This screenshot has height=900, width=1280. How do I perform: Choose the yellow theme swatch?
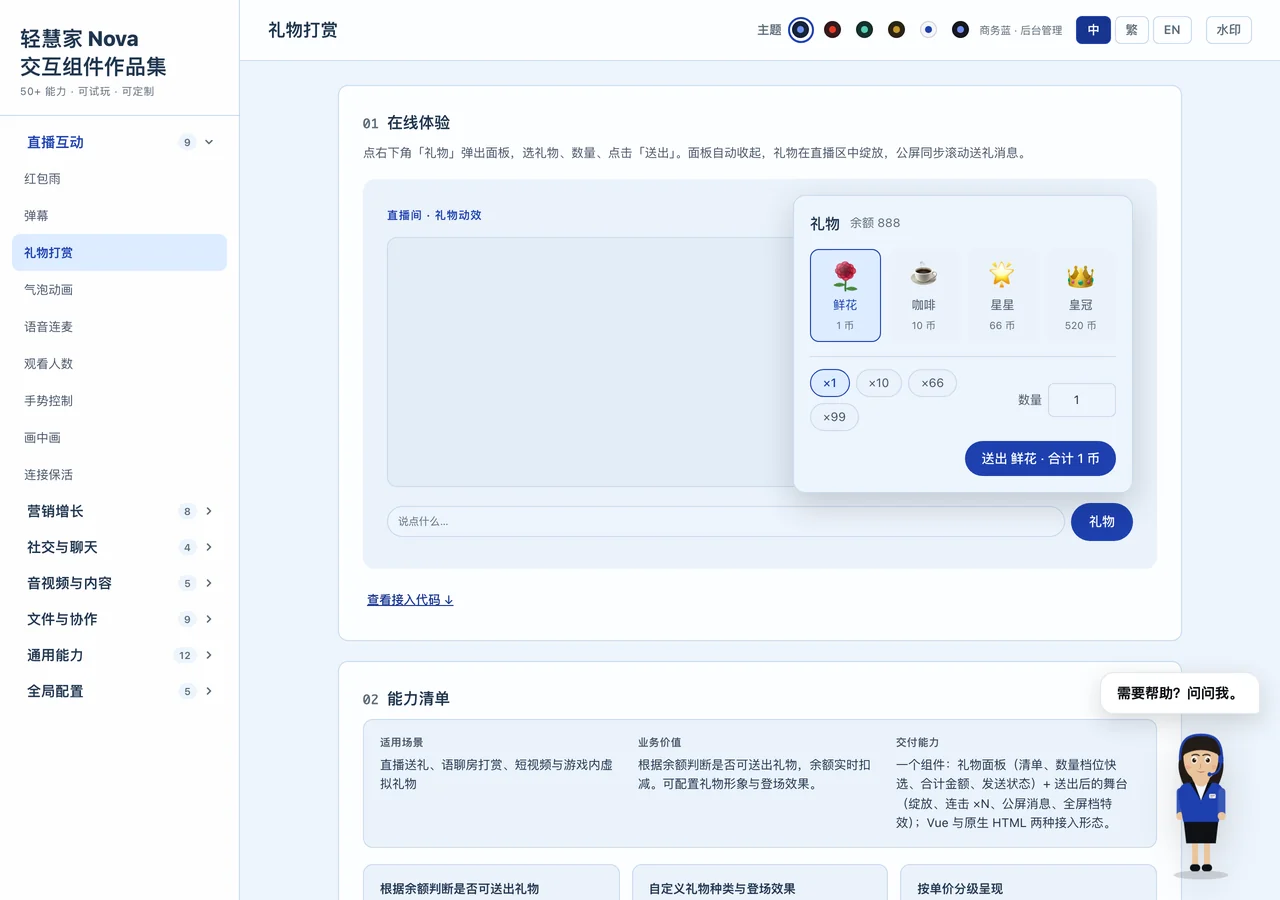point(896,30)
